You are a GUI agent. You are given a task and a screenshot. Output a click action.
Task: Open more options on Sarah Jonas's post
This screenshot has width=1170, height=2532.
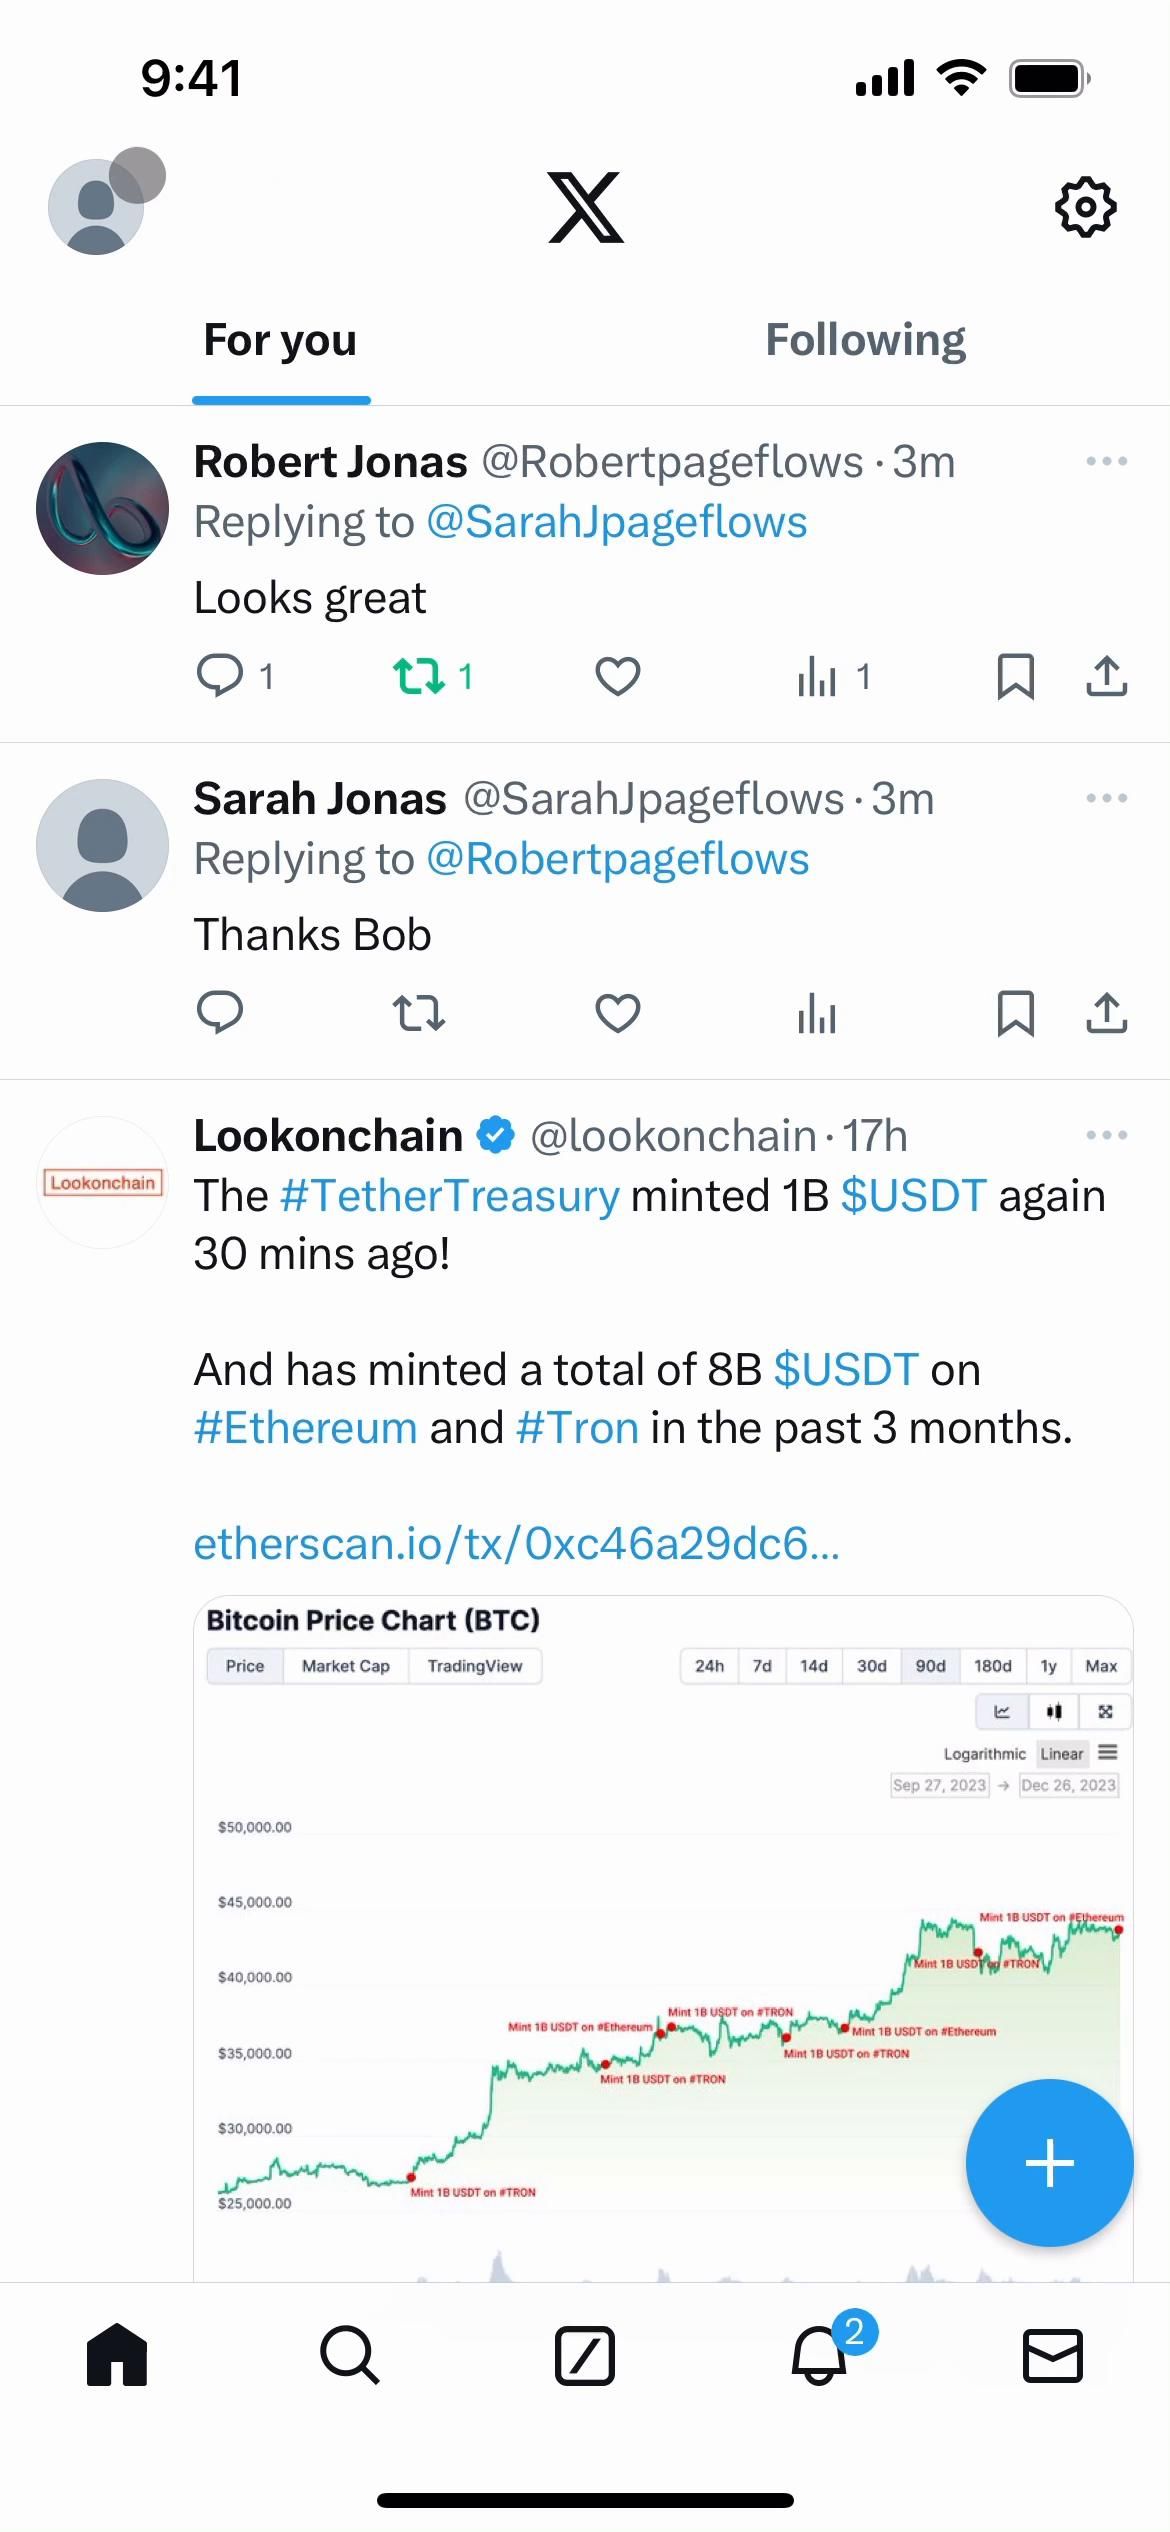(x=1106, y=799)
